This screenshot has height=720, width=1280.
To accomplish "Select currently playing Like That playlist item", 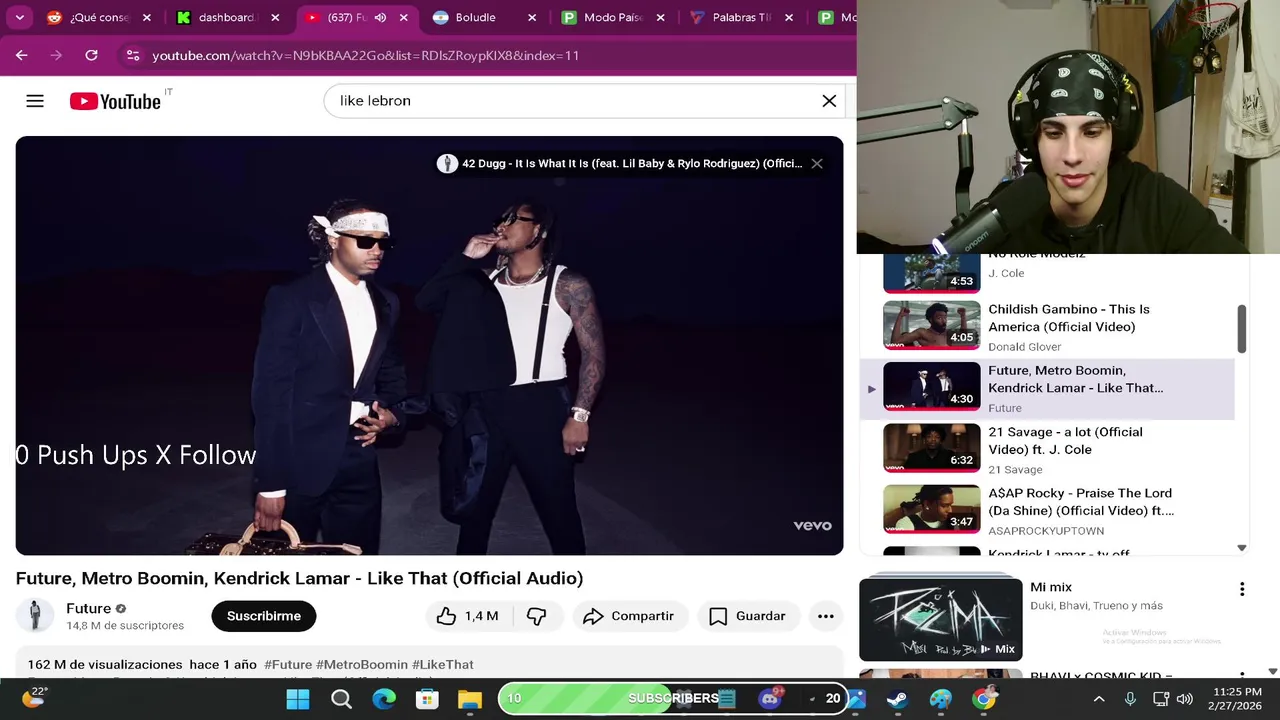I will [x=1047, y=388].
